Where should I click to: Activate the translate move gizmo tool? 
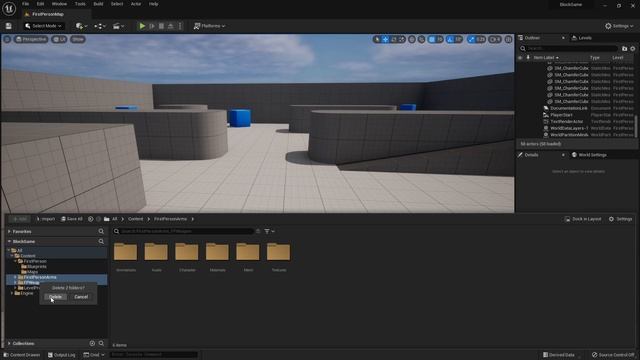[x=385, y=39]
